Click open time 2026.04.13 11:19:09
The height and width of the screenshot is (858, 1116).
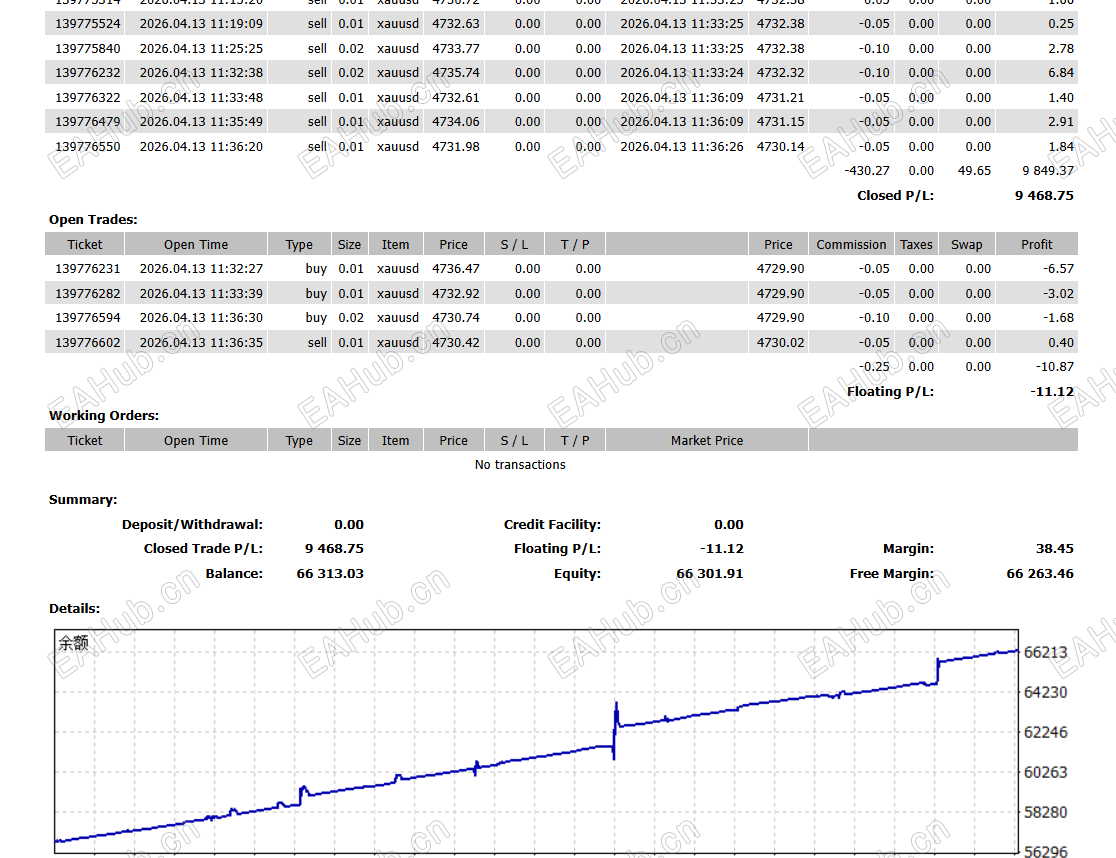201,24
